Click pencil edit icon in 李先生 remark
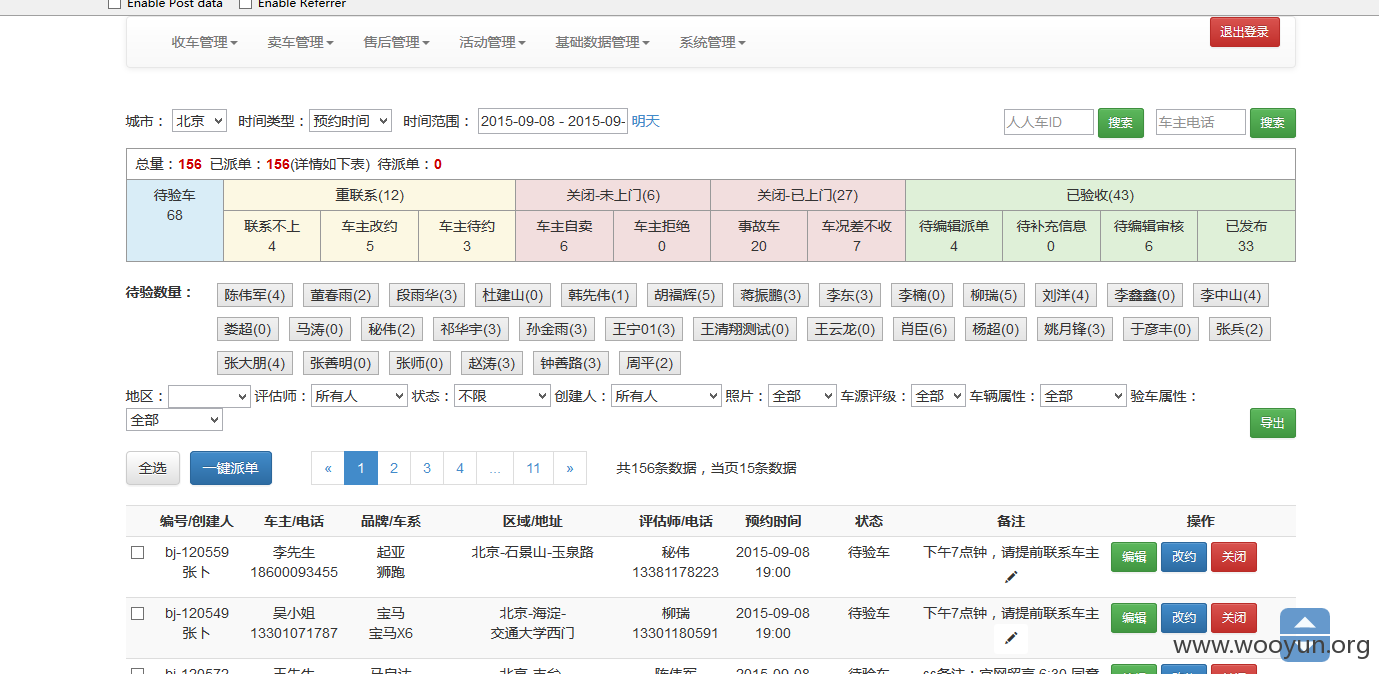The width and height of the screenshot is (1379, 674). coord(1011,577)
